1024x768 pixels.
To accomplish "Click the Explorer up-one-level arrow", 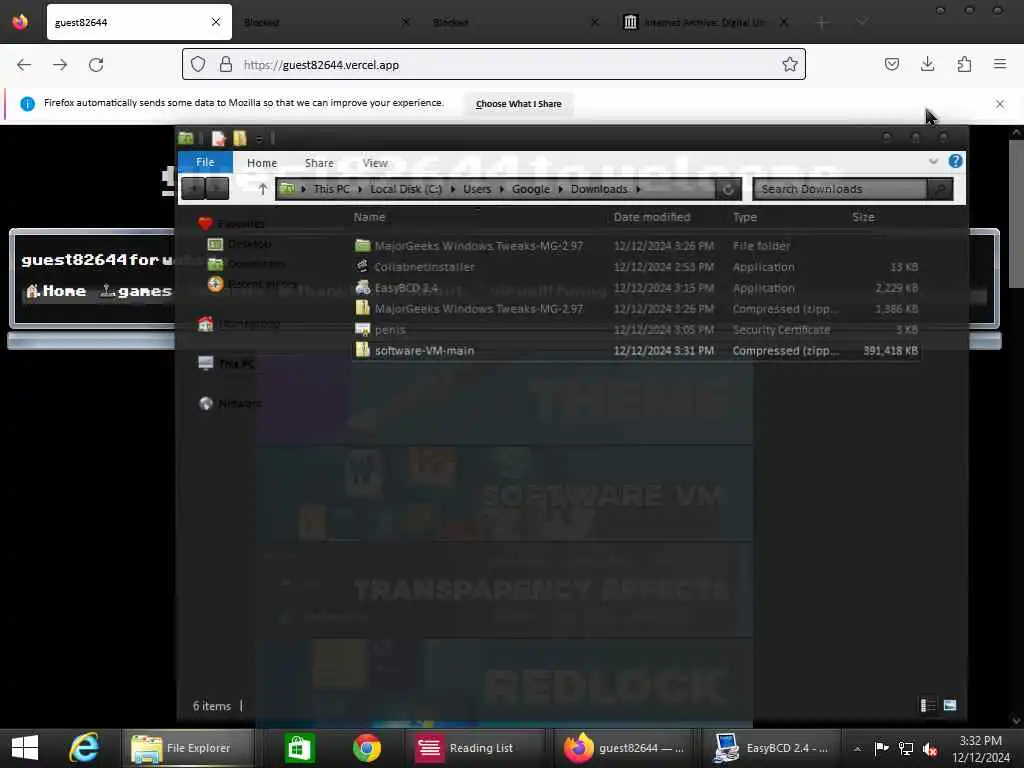I will tap(263, 189).
